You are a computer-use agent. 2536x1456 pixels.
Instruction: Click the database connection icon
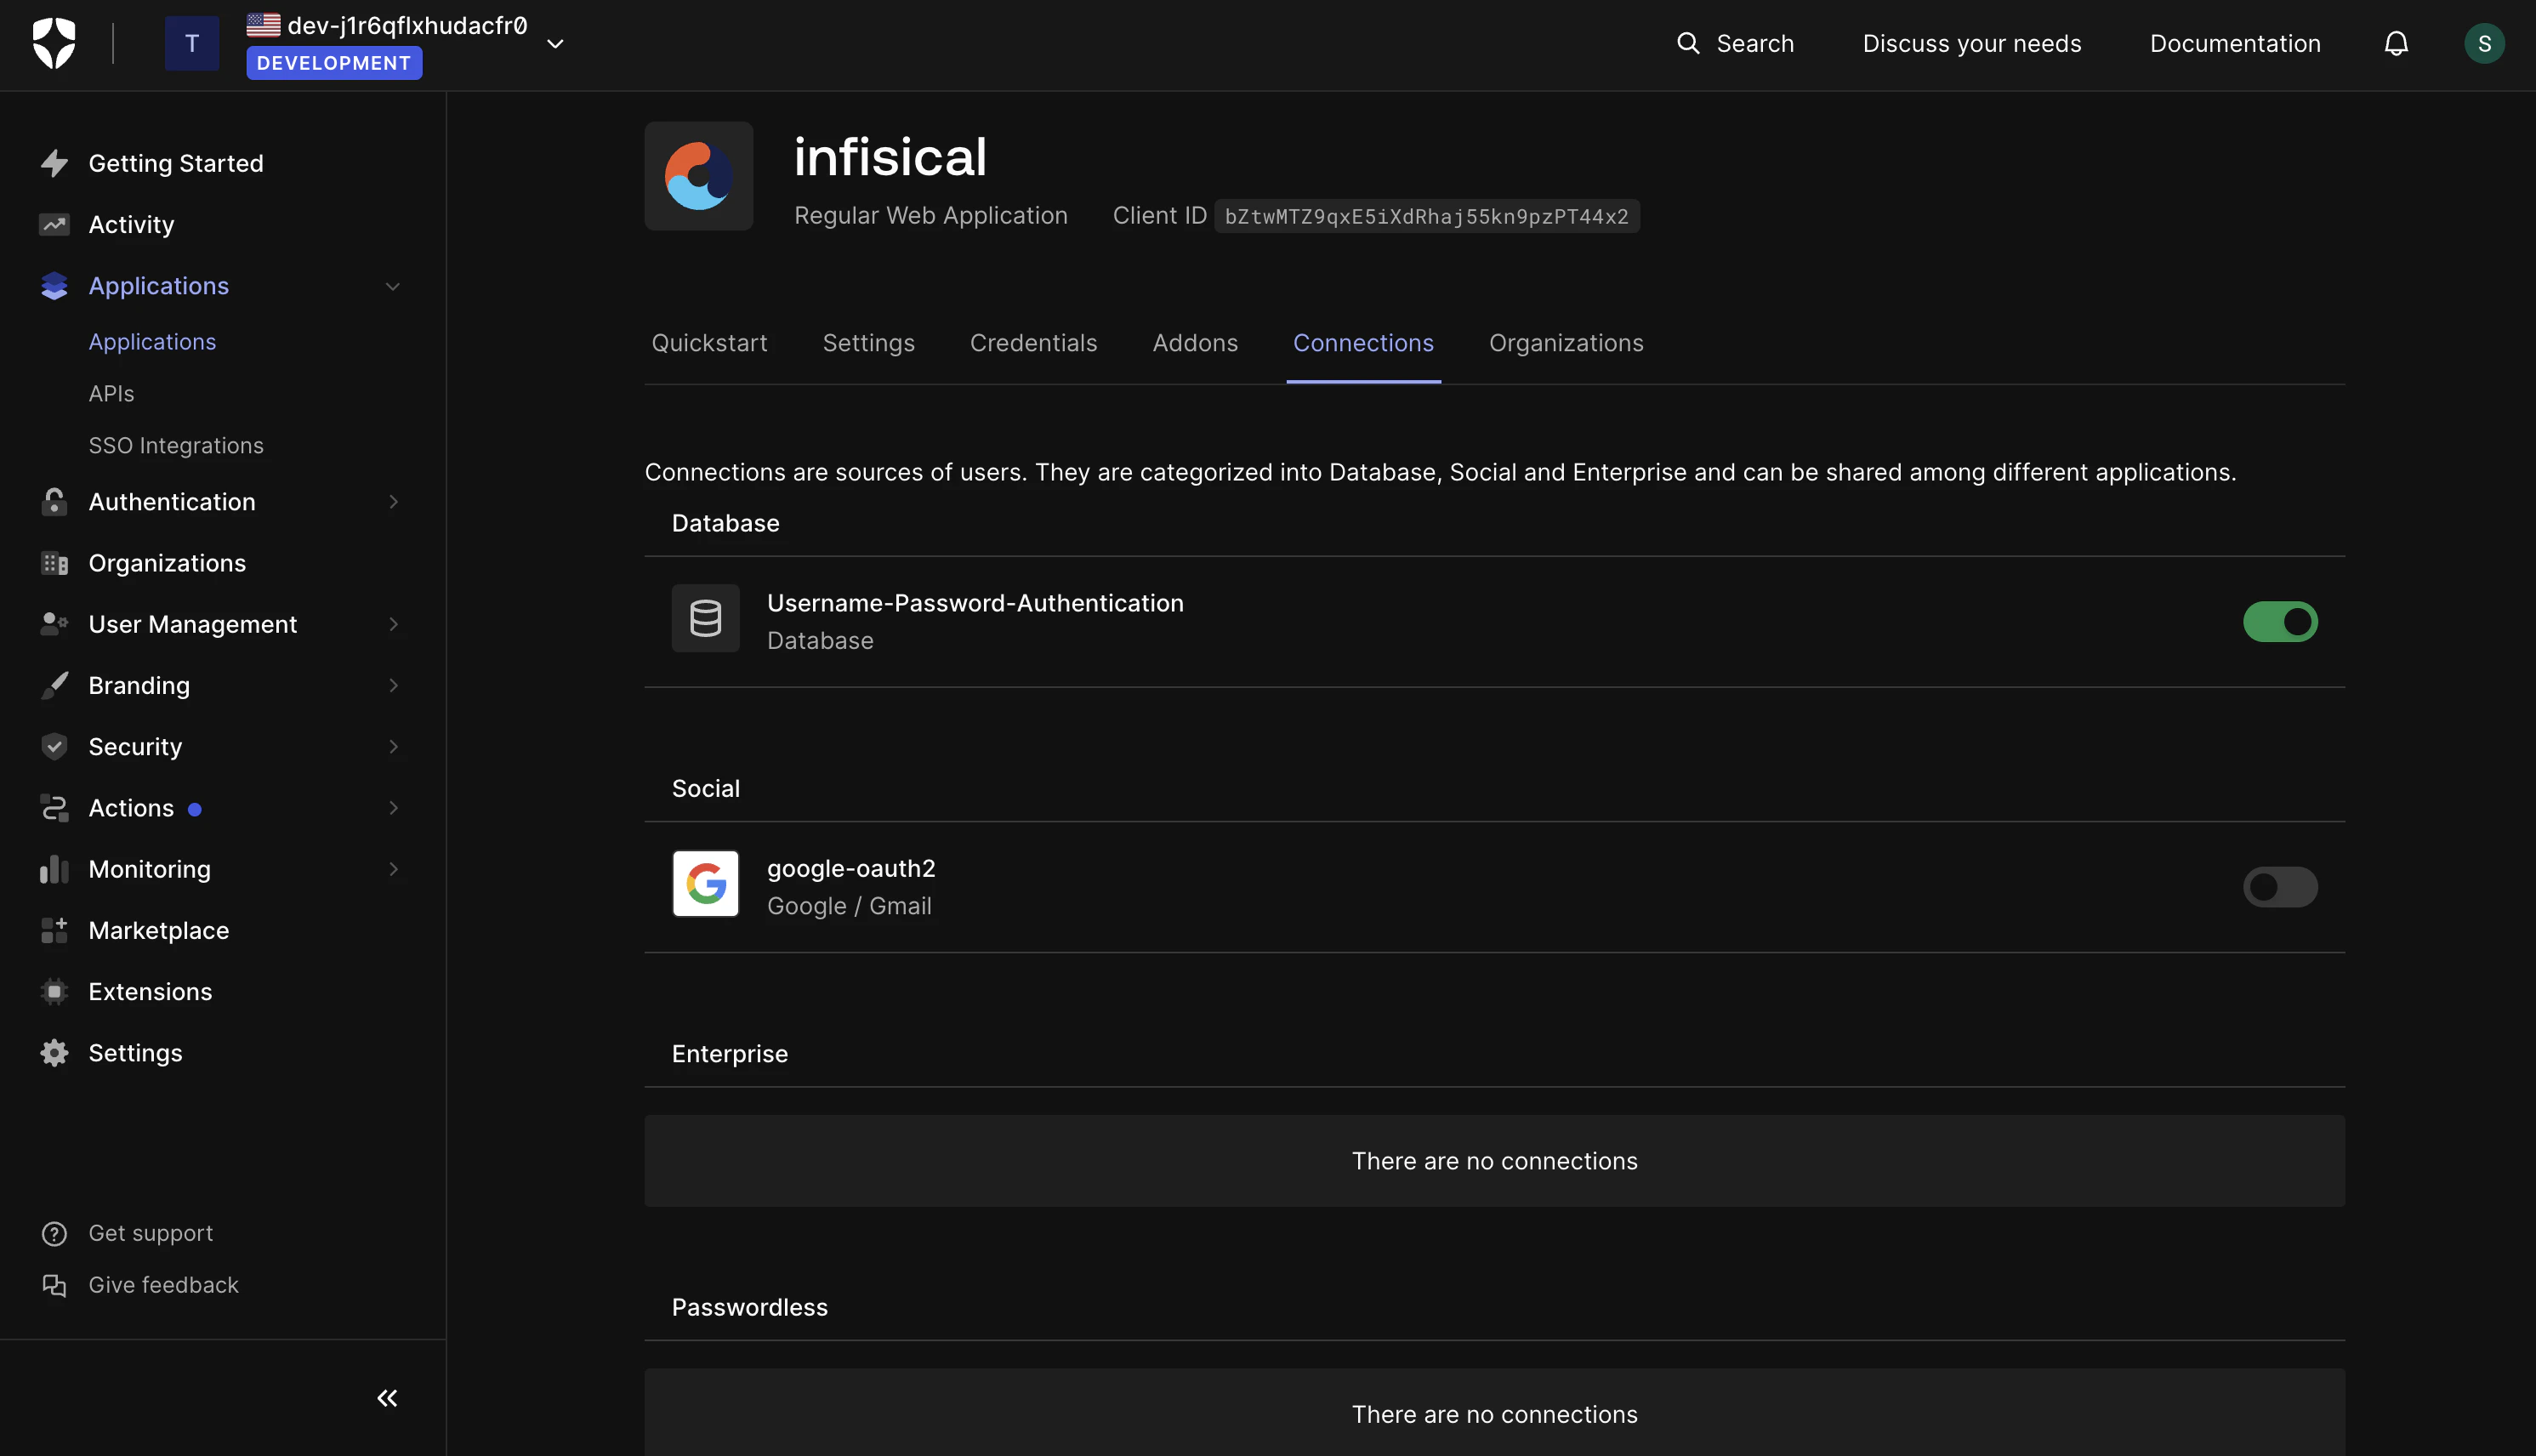click(706, 619)
